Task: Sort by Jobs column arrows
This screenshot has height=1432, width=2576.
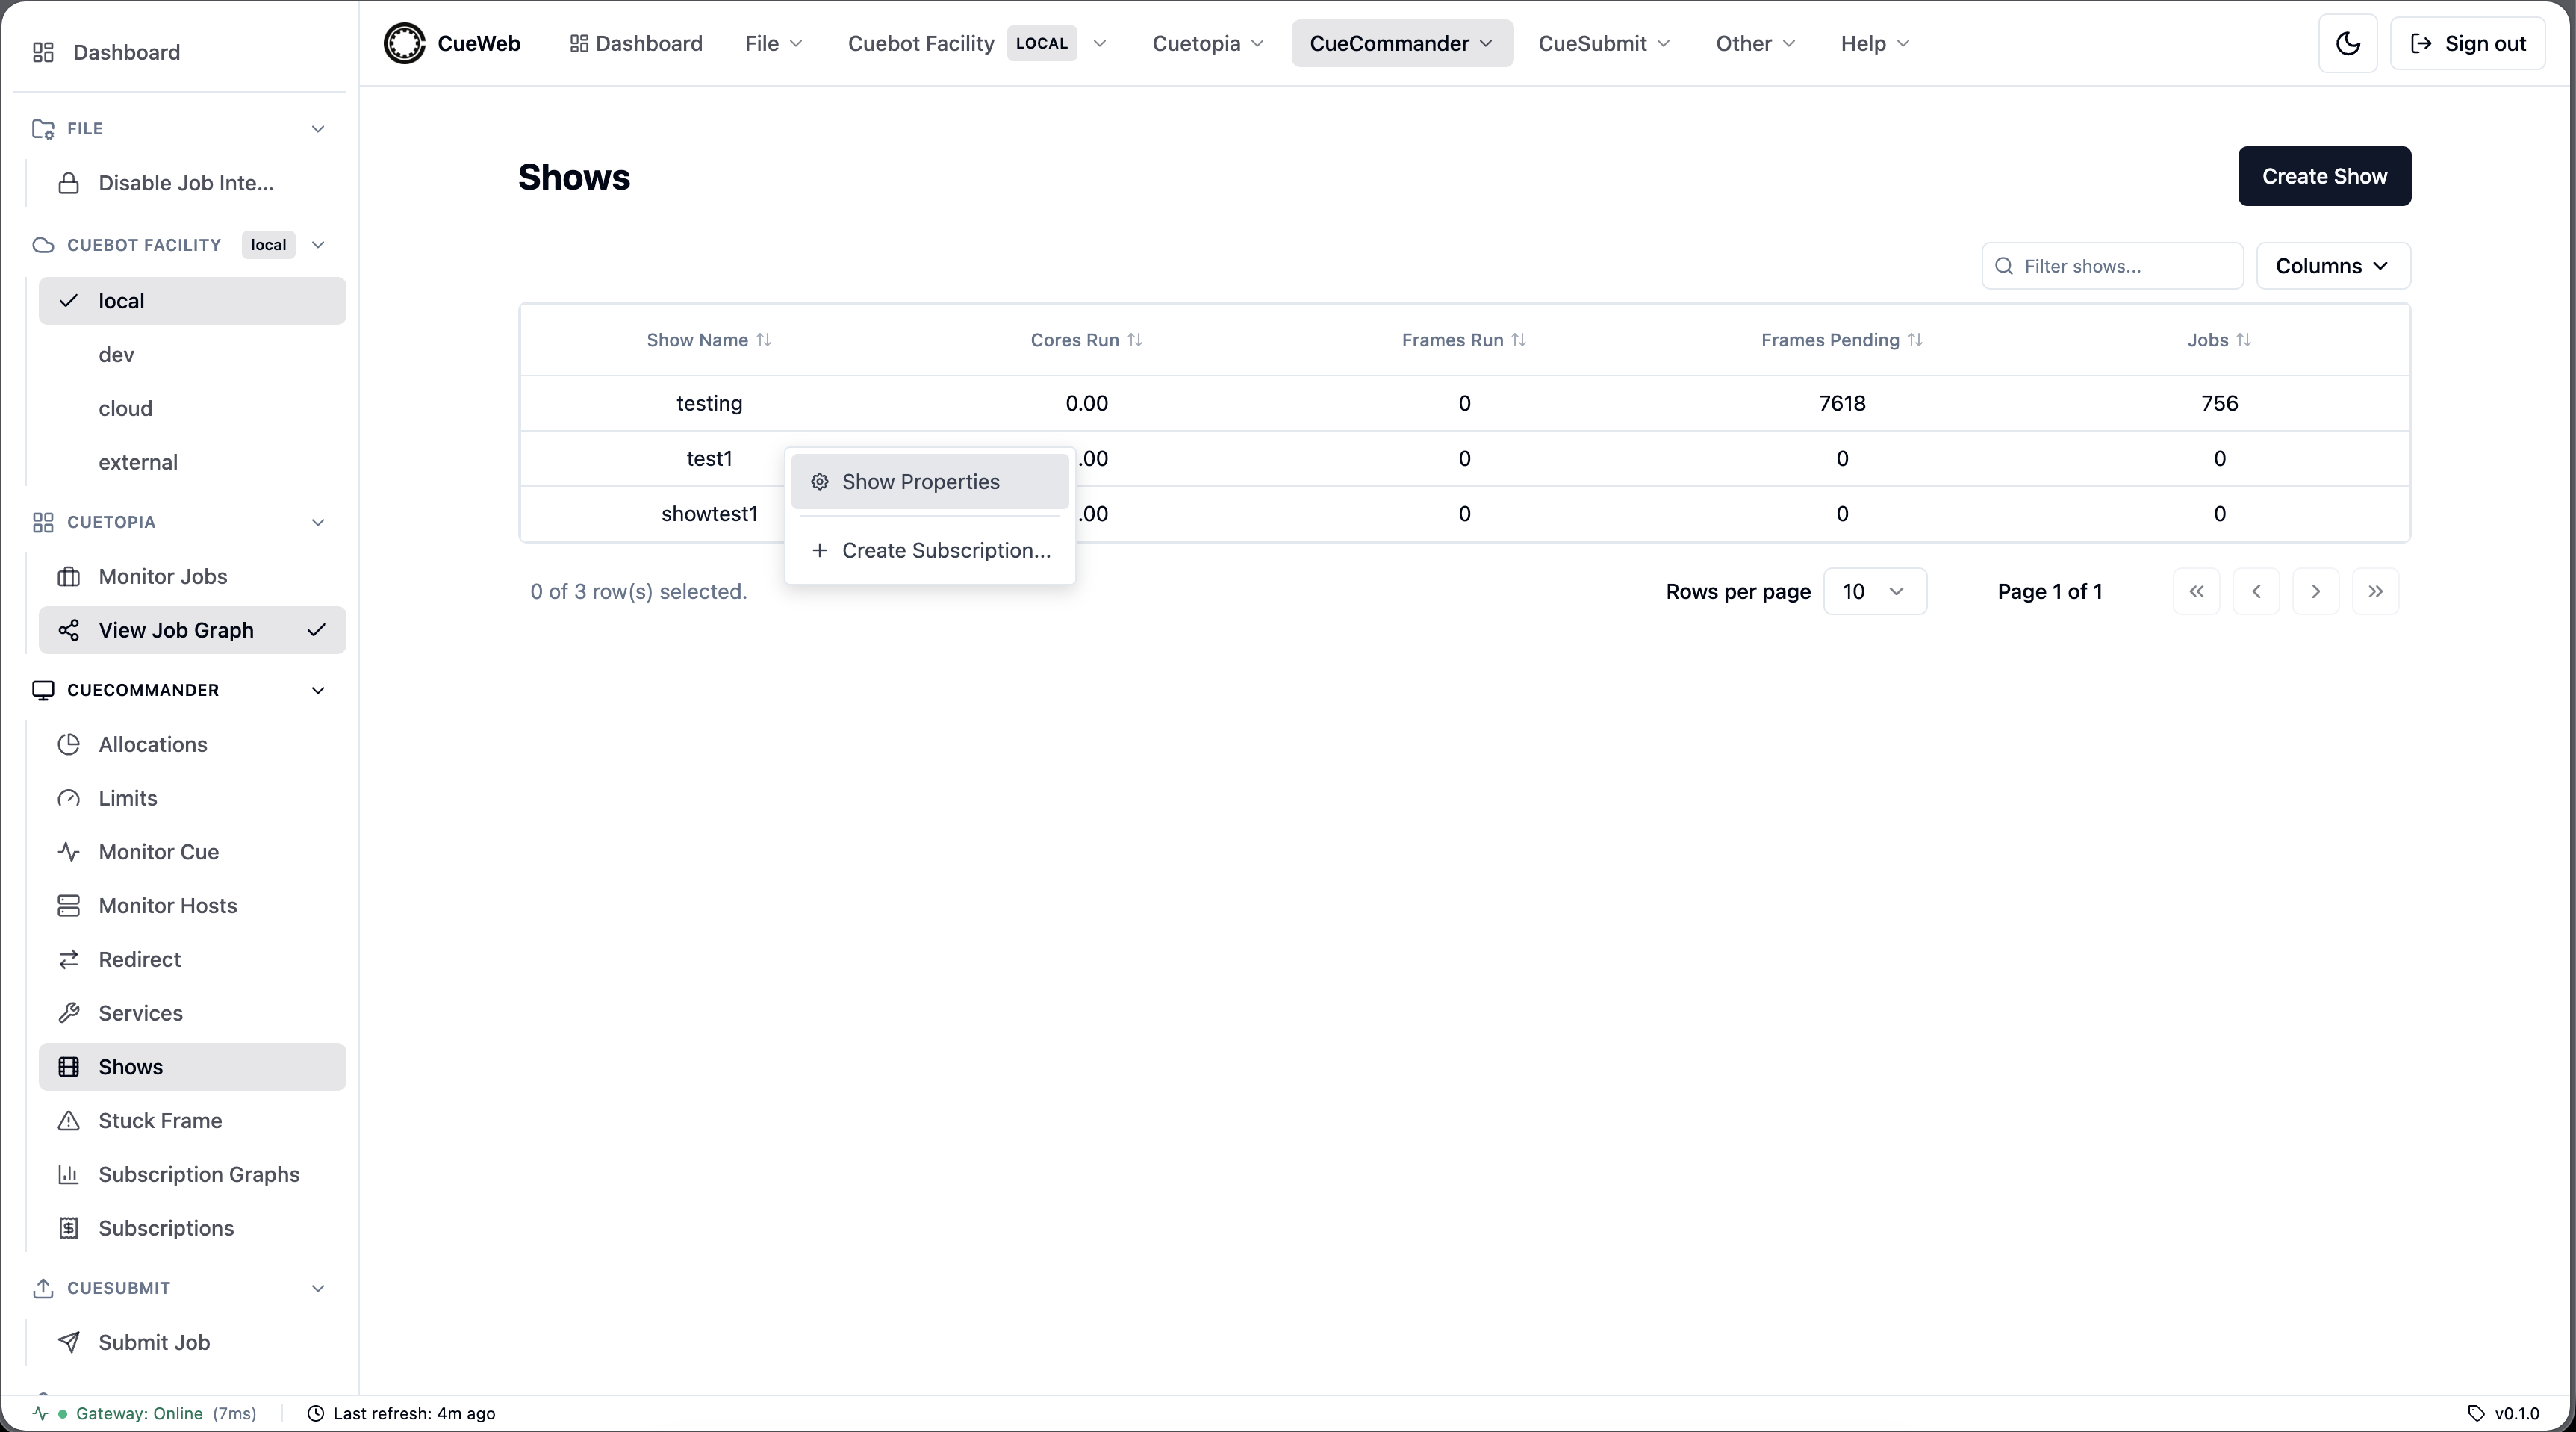Action: [2244, 340]
